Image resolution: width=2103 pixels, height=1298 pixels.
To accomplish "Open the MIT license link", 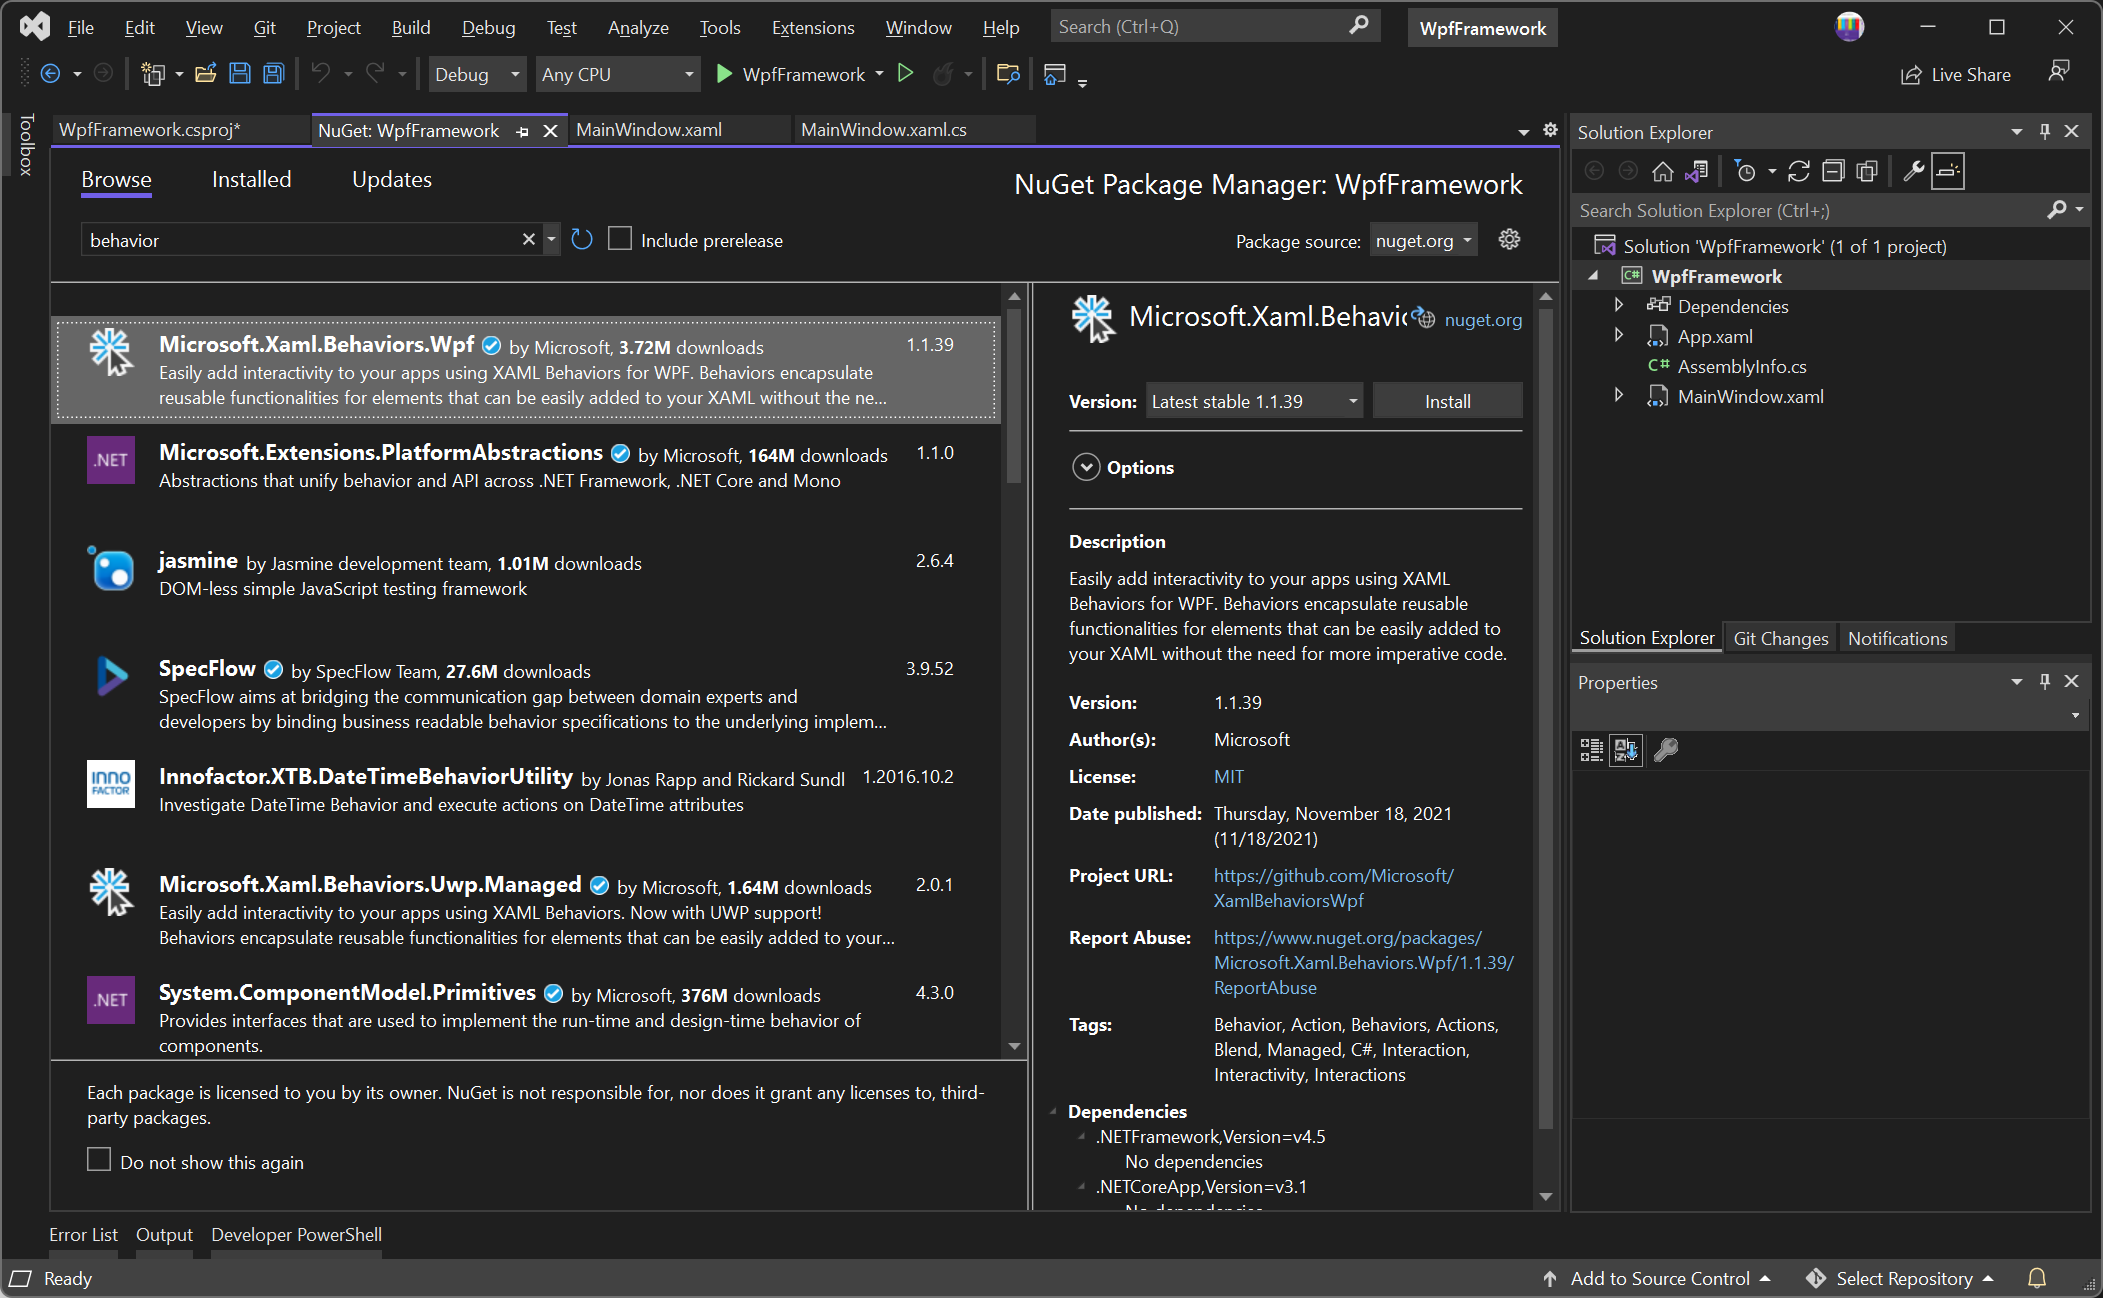I will pos(1228,777).
